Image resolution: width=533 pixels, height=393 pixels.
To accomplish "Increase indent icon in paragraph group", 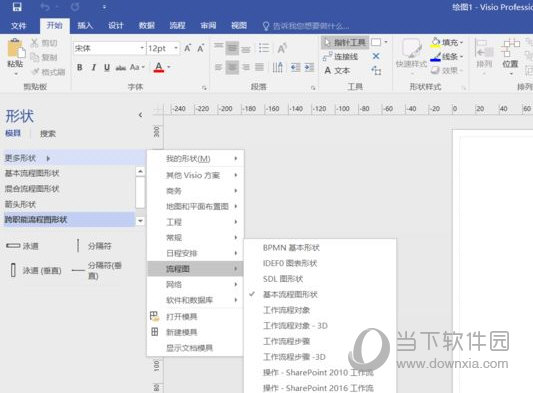I will click(309, 67).
